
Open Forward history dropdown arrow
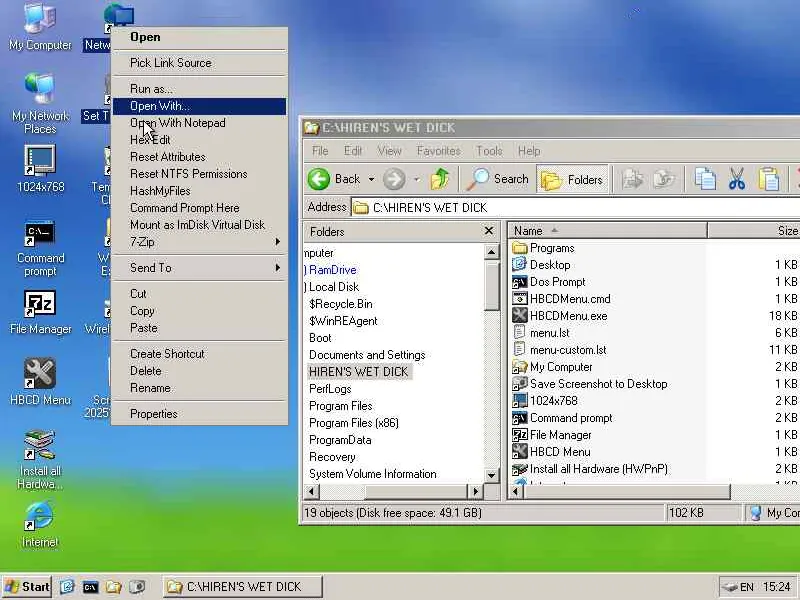point(416,179)
